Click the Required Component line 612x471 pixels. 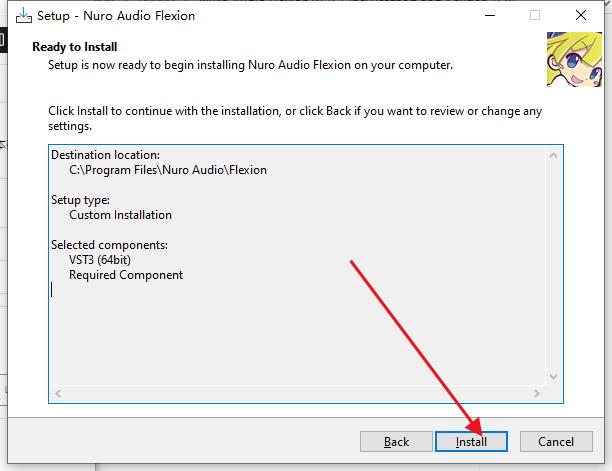[x=126, y=275]
